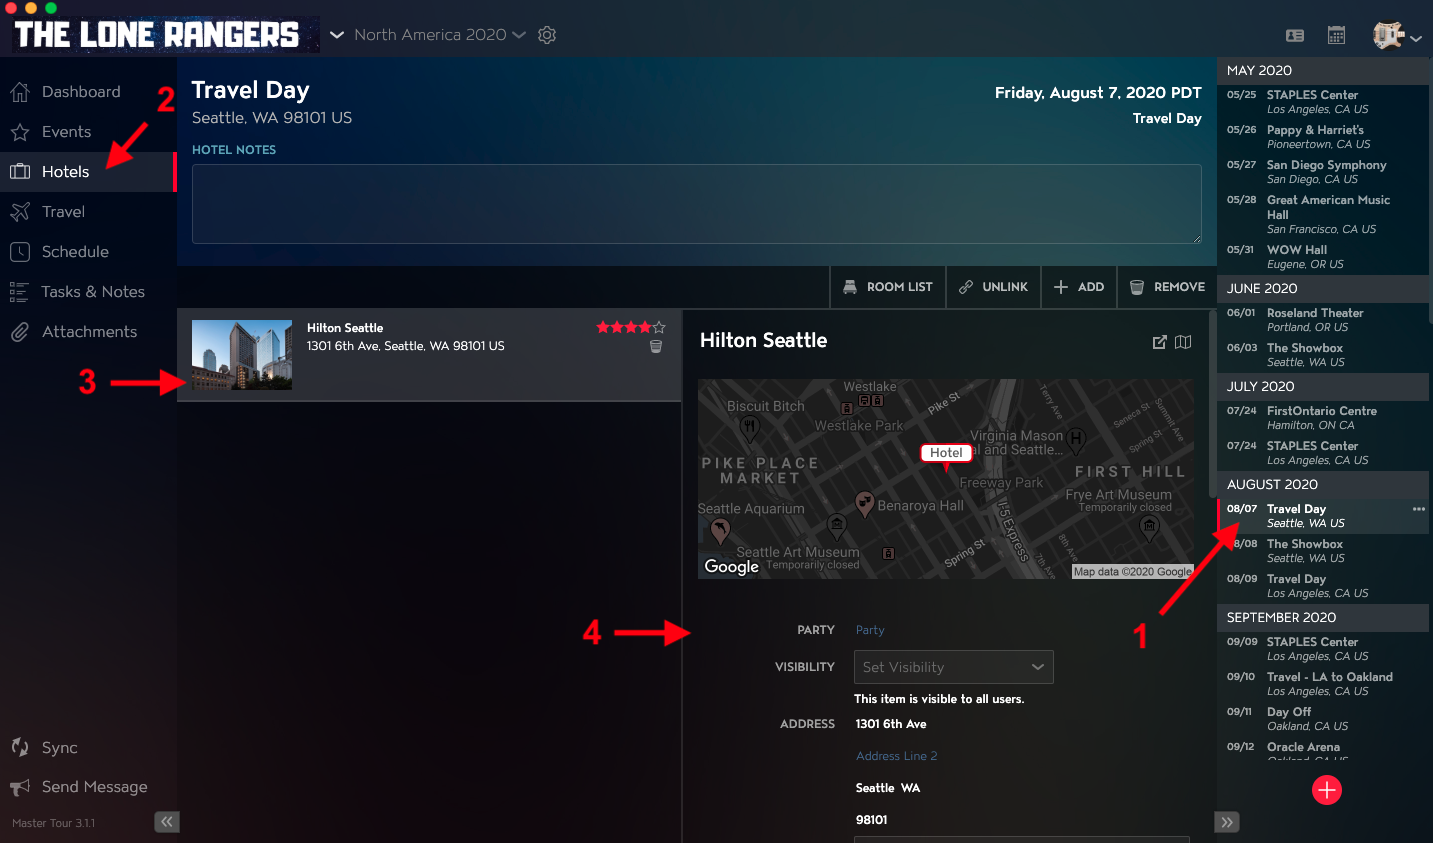
Task: Open the calendar icon in header
Action: (1336, 35)
